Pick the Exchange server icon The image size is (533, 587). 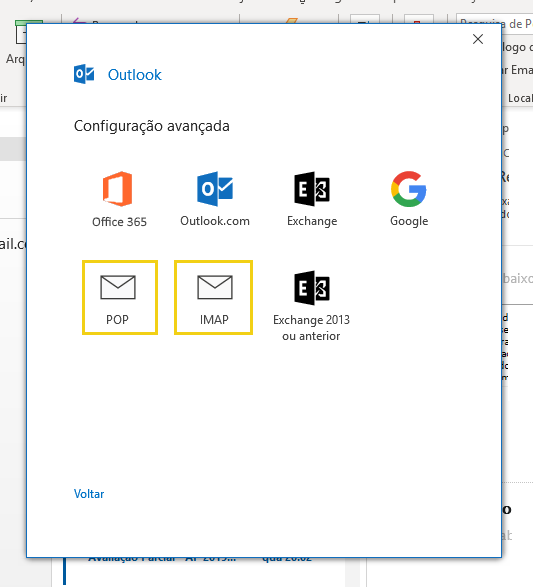point(312,189)
